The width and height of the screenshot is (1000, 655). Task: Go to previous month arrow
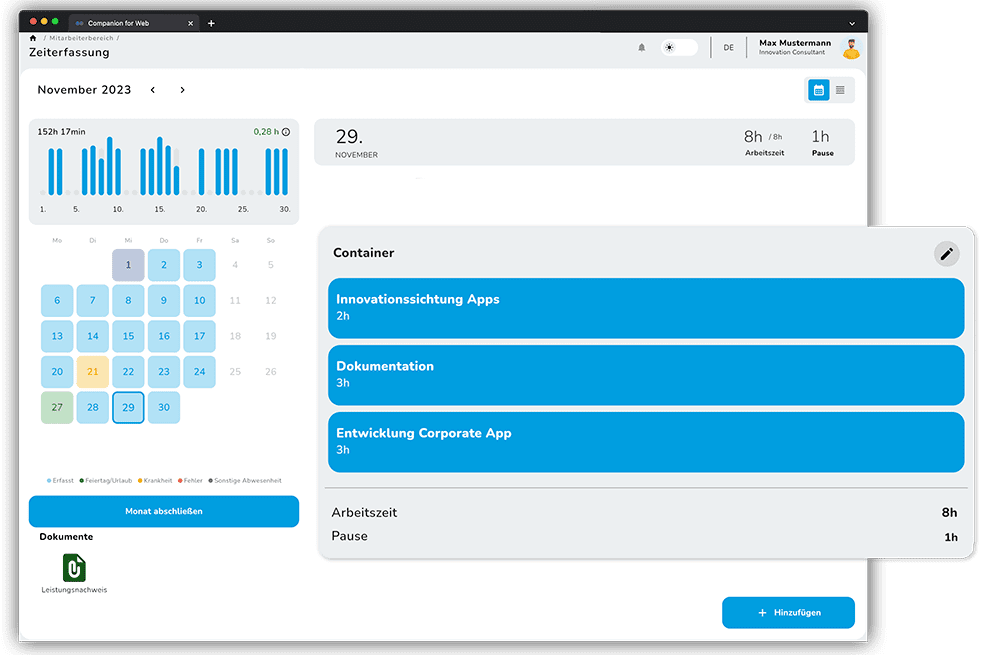tap(153, 90)
